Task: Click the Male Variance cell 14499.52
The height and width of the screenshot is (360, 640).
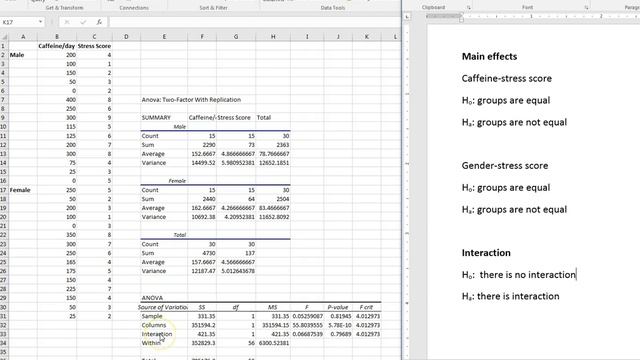Action: 202,163
